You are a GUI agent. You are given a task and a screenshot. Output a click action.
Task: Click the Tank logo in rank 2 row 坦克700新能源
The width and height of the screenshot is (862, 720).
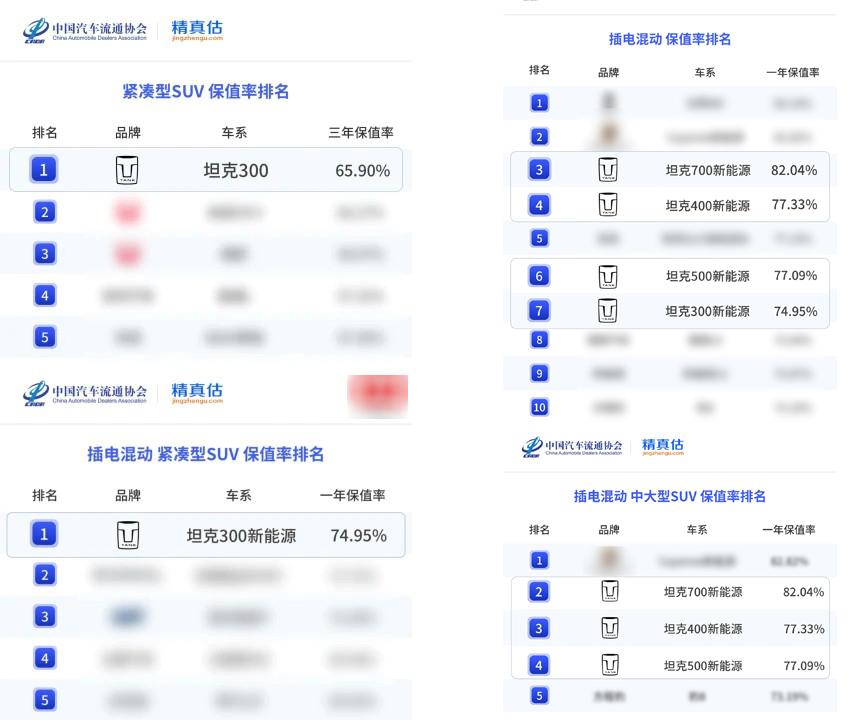click(x=610, y=591)
